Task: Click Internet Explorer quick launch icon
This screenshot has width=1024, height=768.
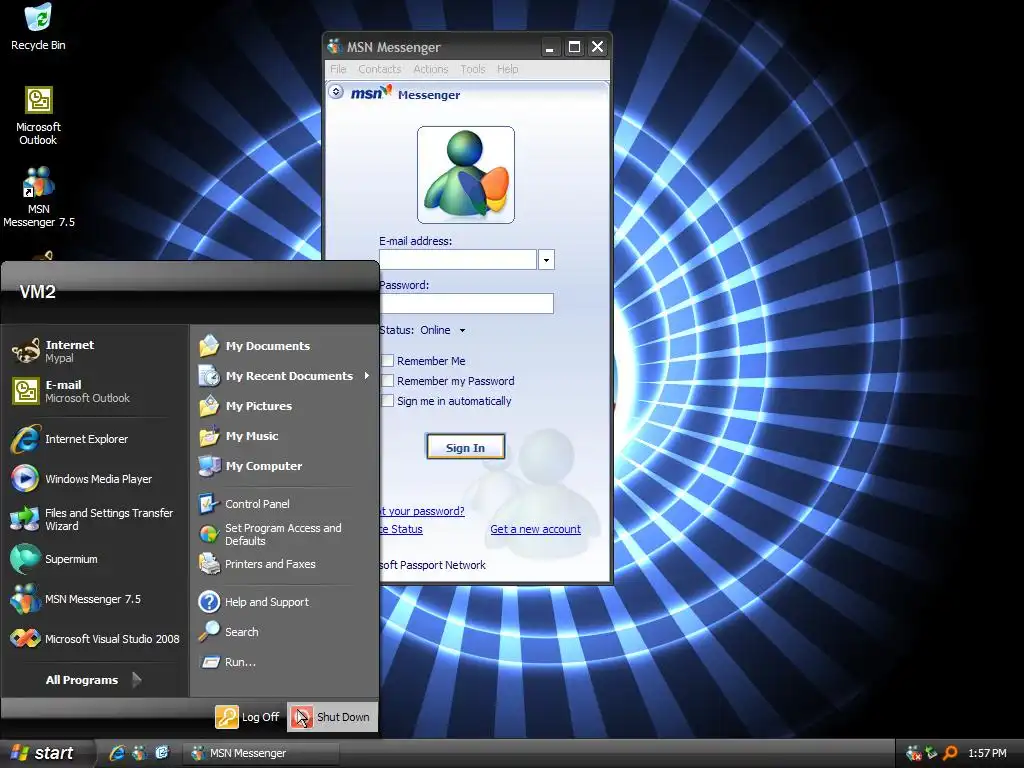Action: point(117,753)
